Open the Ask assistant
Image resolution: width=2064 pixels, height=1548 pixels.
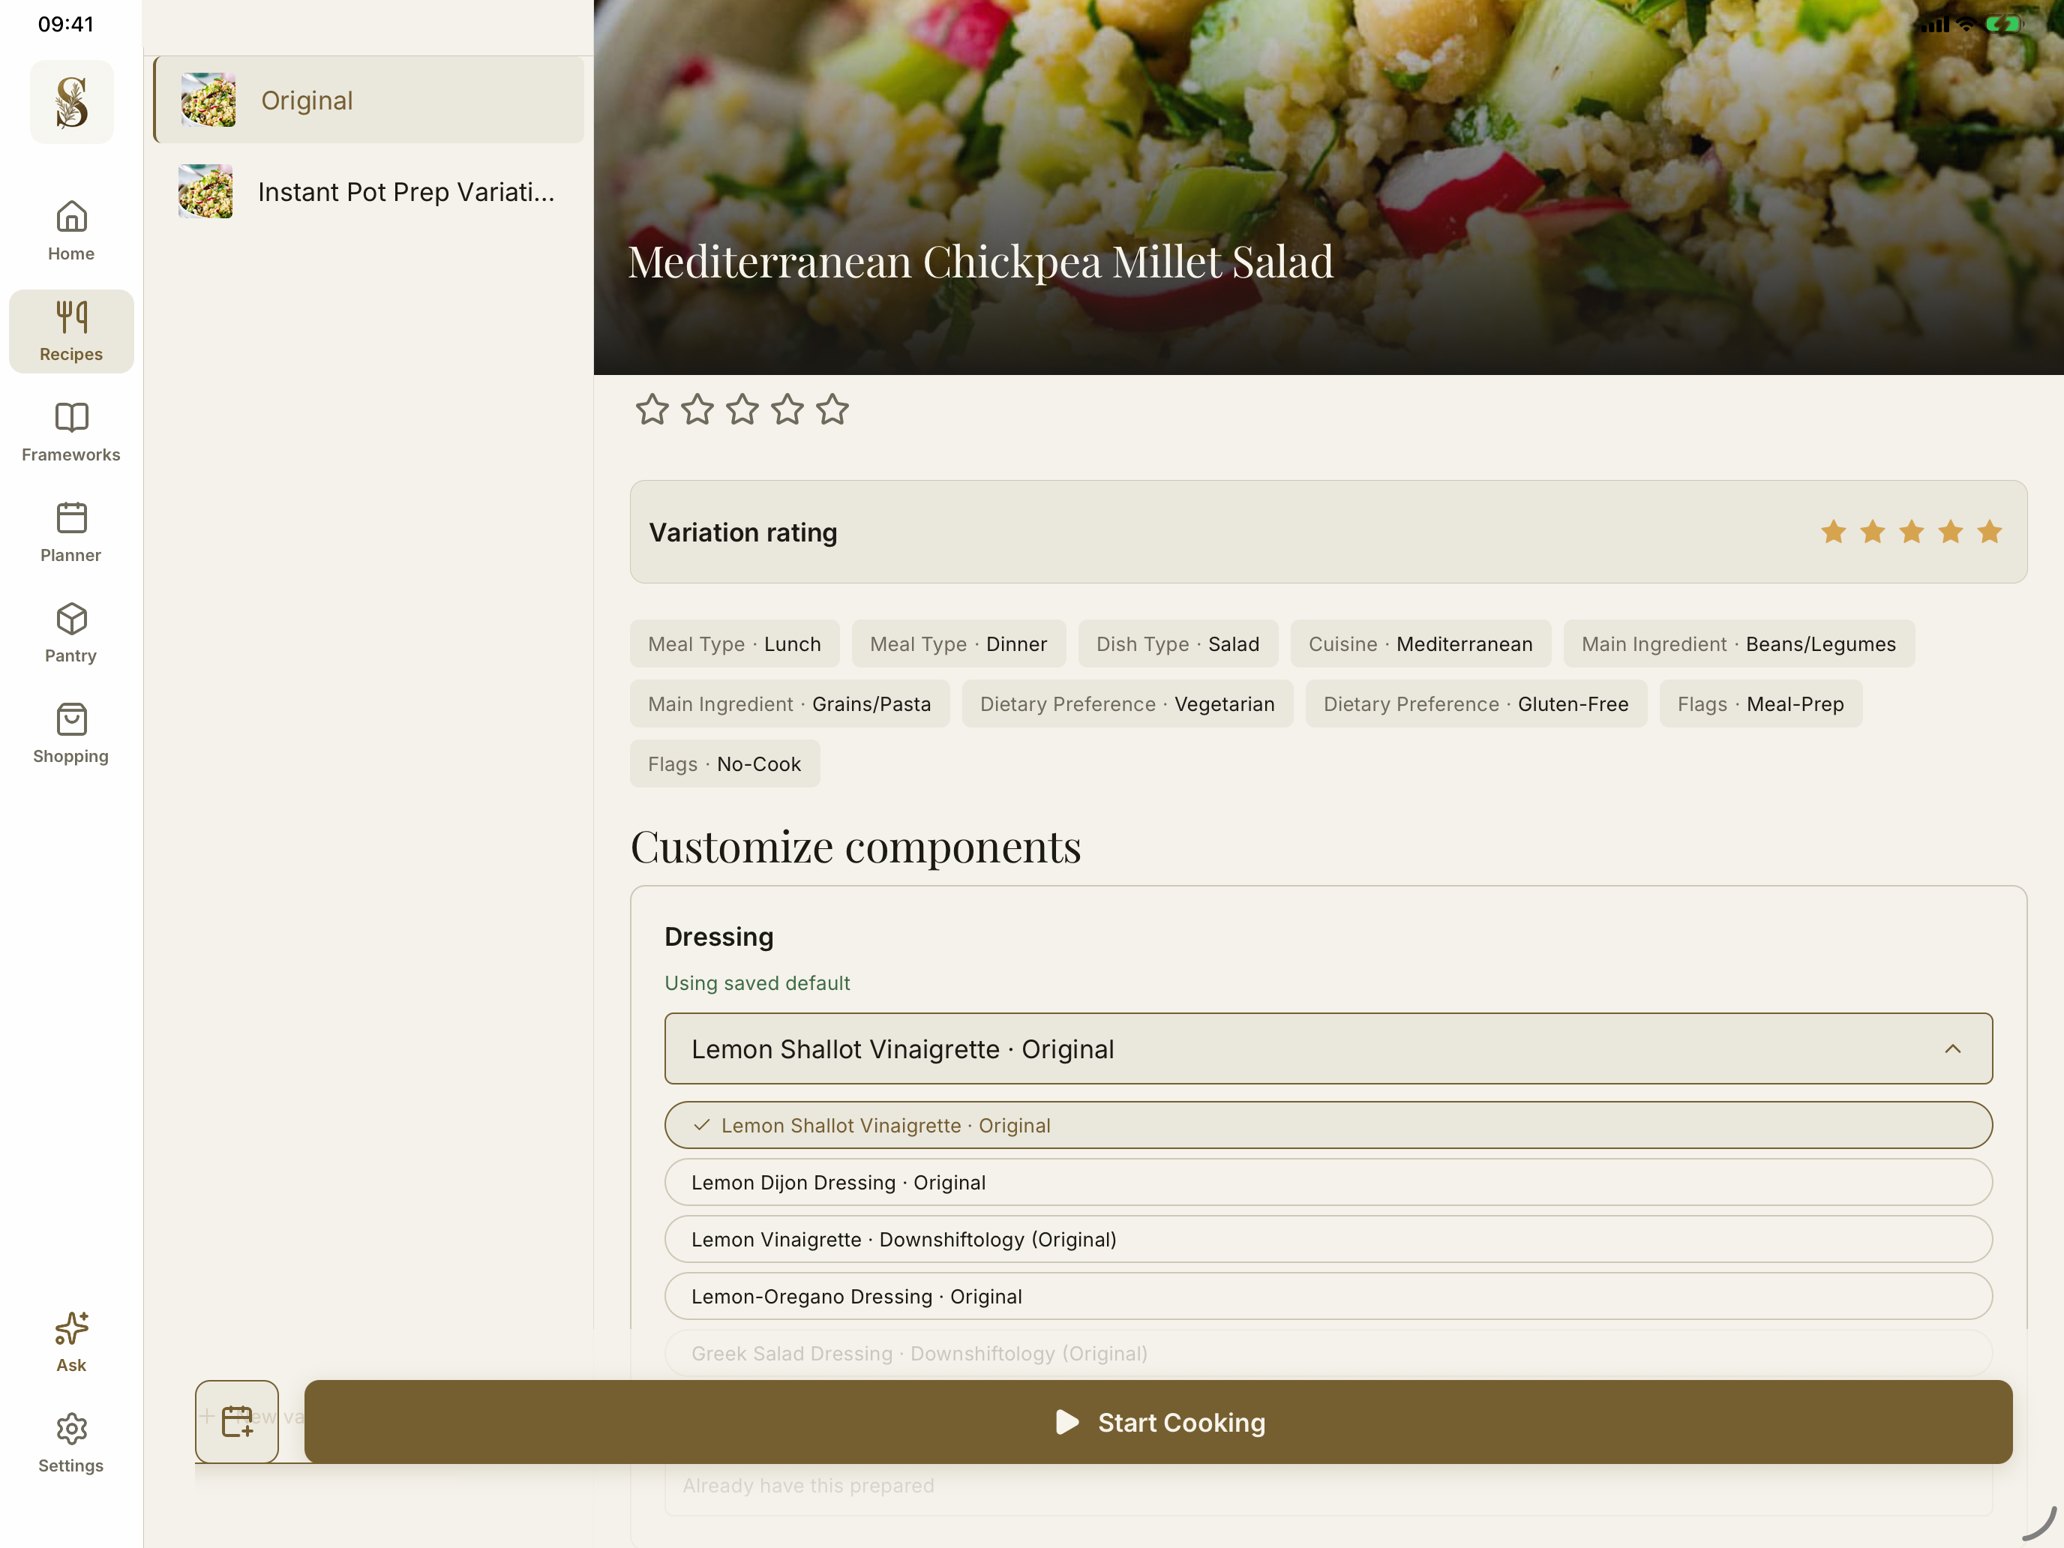click(x=71, y=1342)
